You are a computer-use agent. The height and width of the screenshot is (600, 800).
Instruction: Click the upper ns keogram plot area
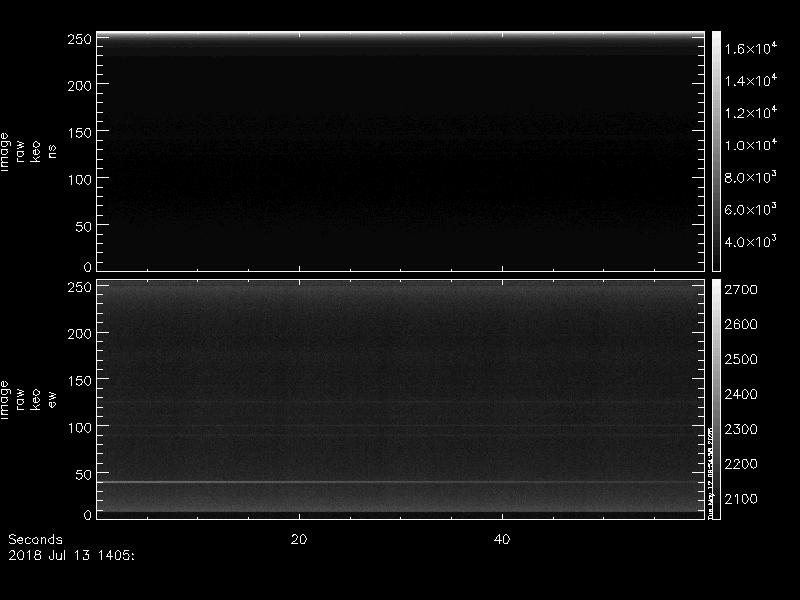(x=401, y=152)
